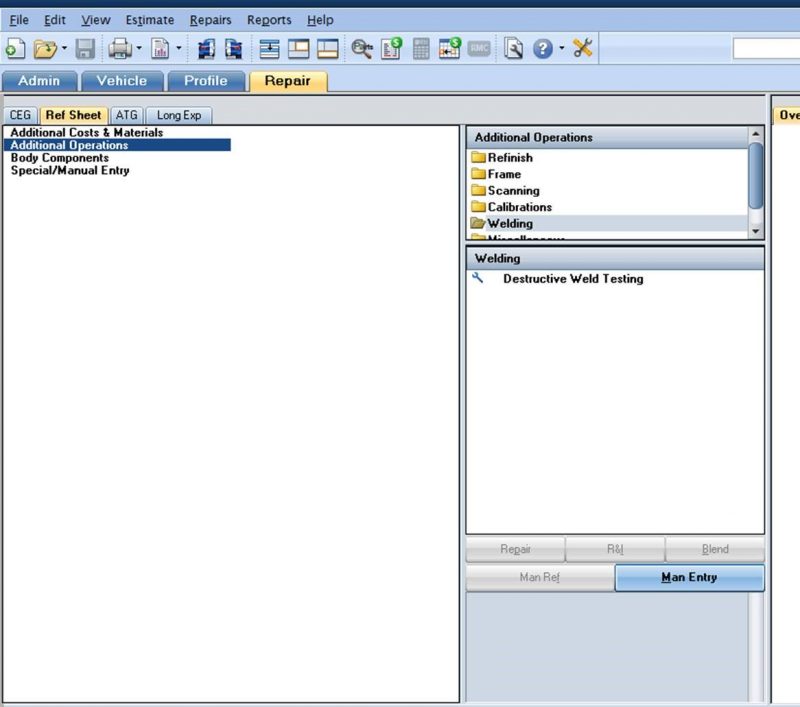Click the Man Ref button
Screen dimensions: 800x707
tap(540, 577)
